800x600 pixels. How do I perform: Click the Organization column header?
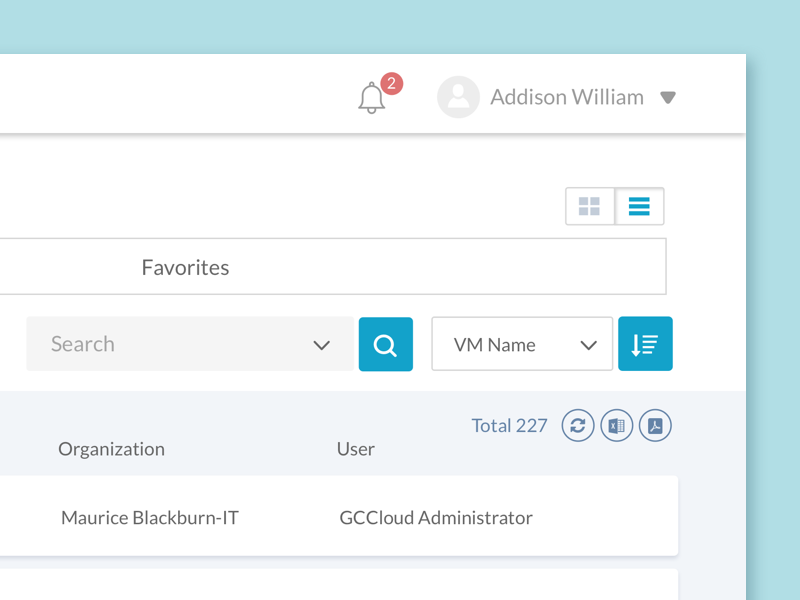[111, 449]
